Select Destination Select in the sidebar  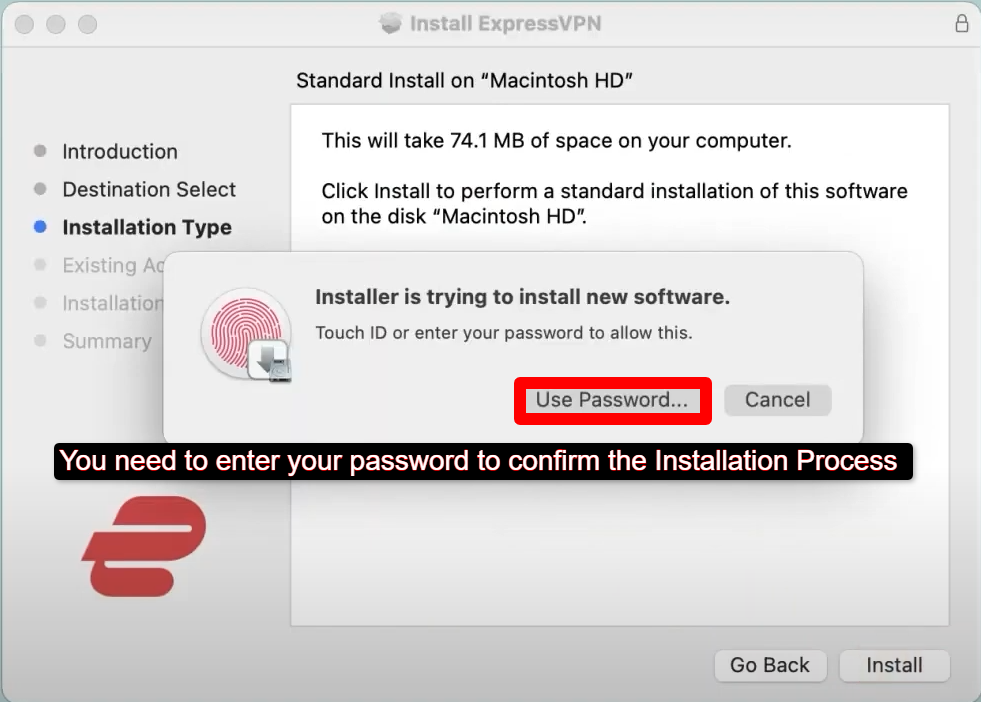[x=149, y=189]
